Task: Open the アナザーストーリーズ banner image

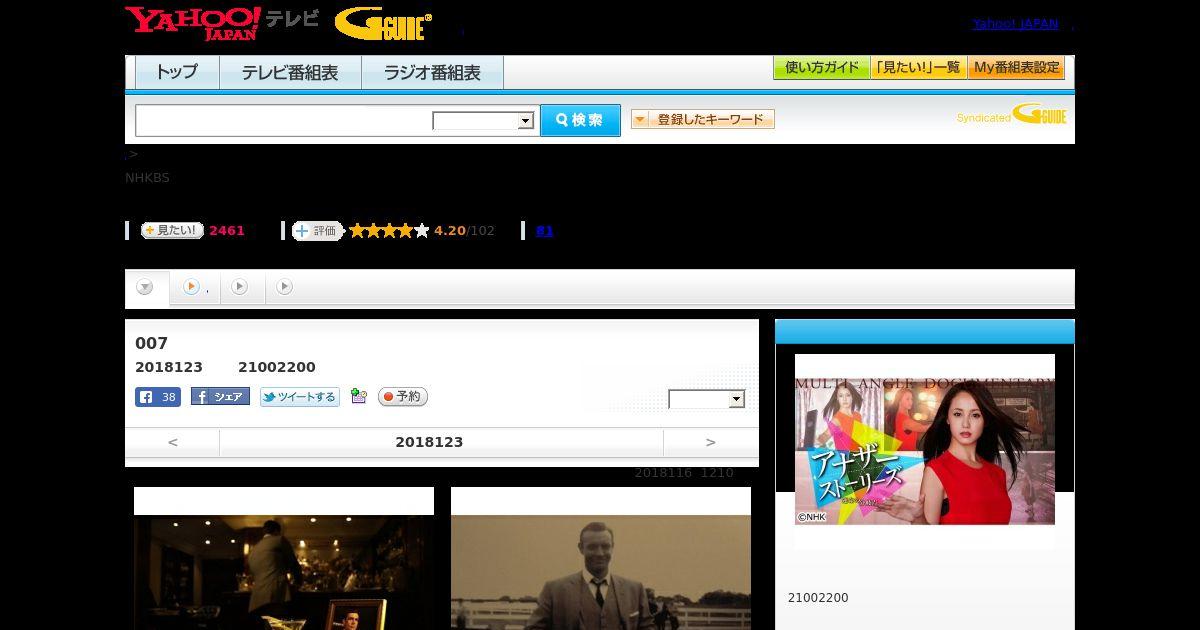Action: coord(925,450)
